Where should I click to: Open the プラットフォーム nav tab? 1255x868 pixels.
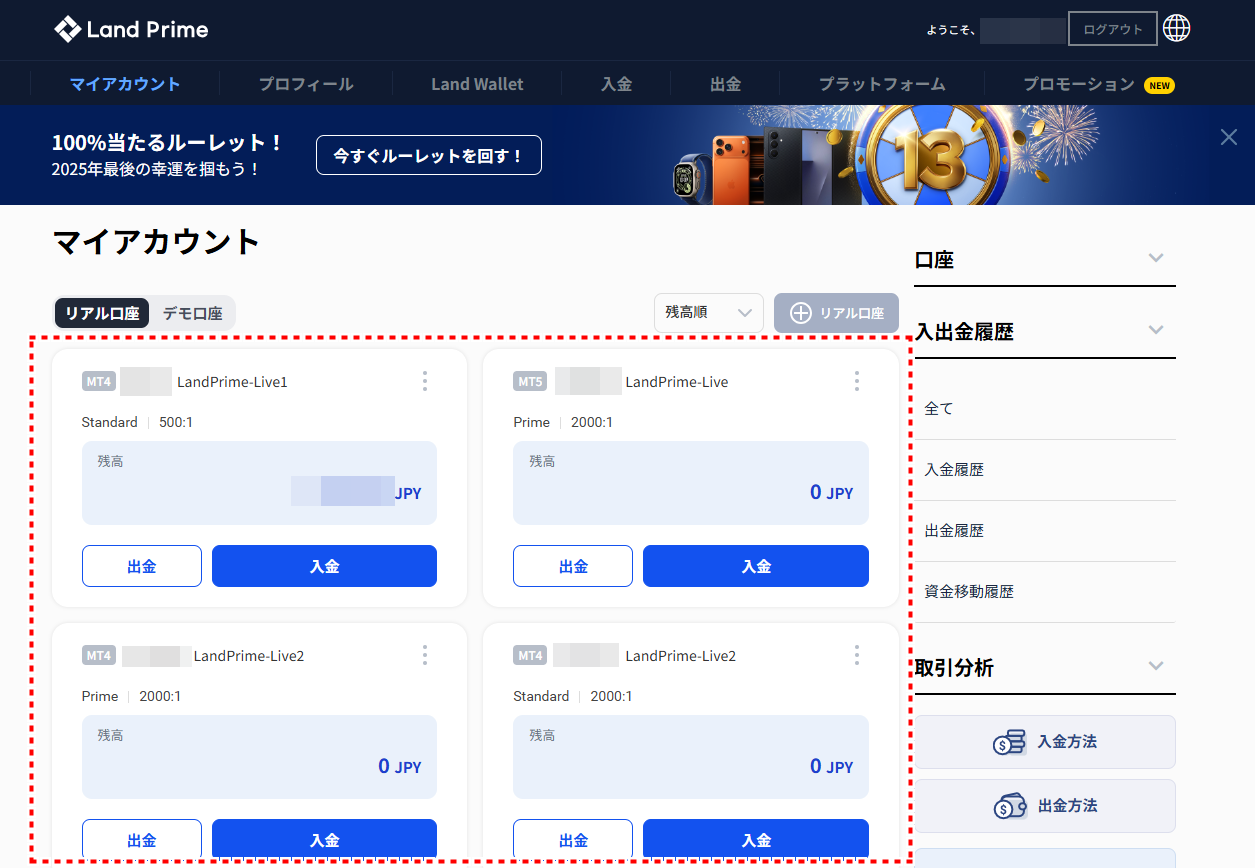[882, 84]
